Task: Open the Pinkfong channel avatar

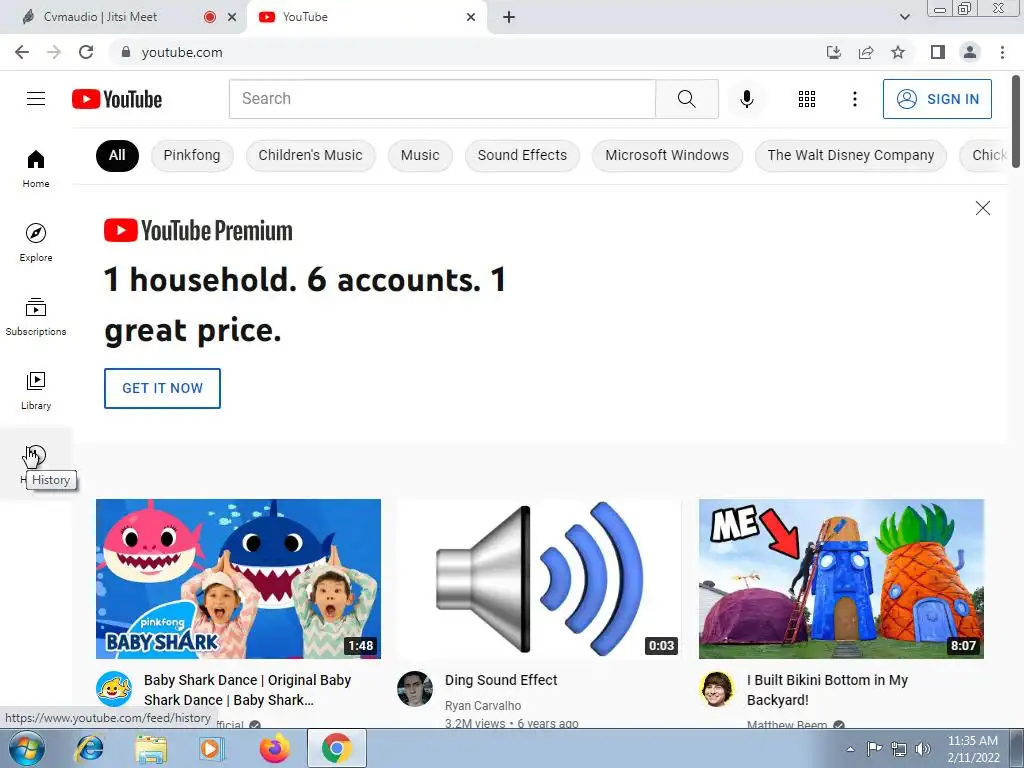Action: [114, 689]
